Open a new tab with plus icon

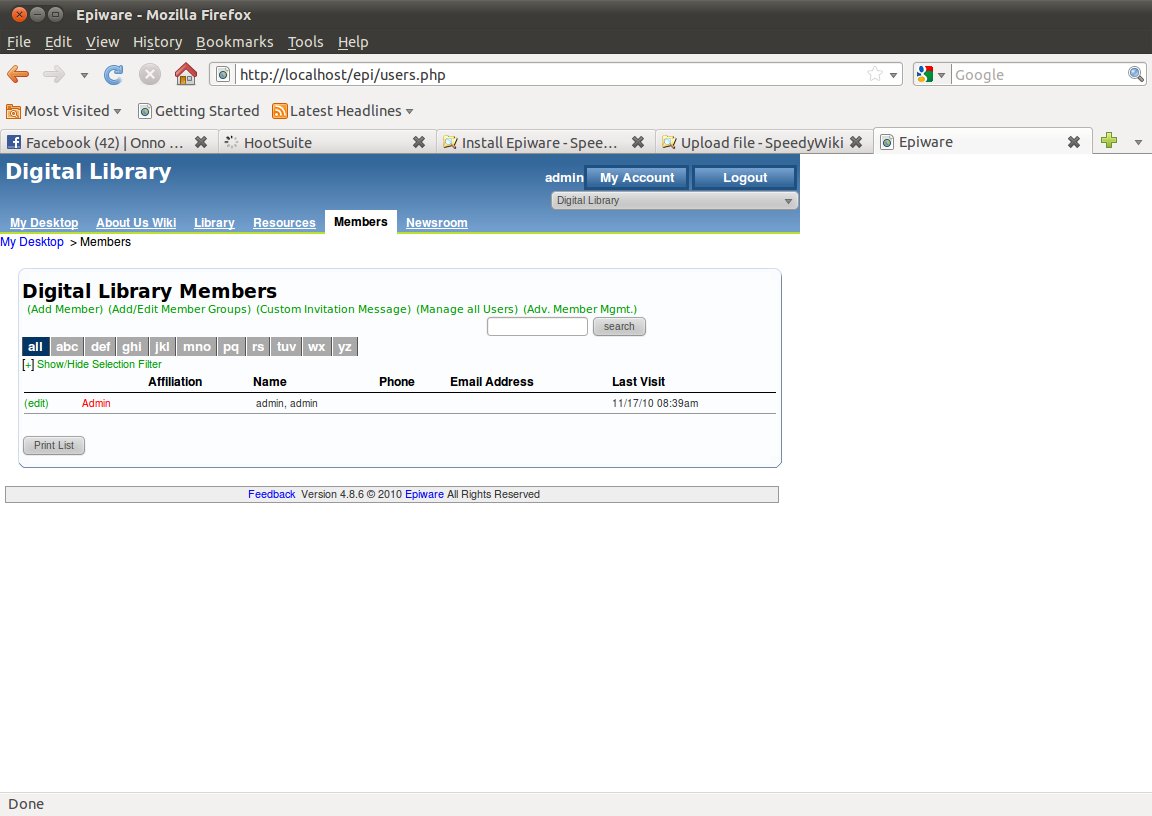1108,142
